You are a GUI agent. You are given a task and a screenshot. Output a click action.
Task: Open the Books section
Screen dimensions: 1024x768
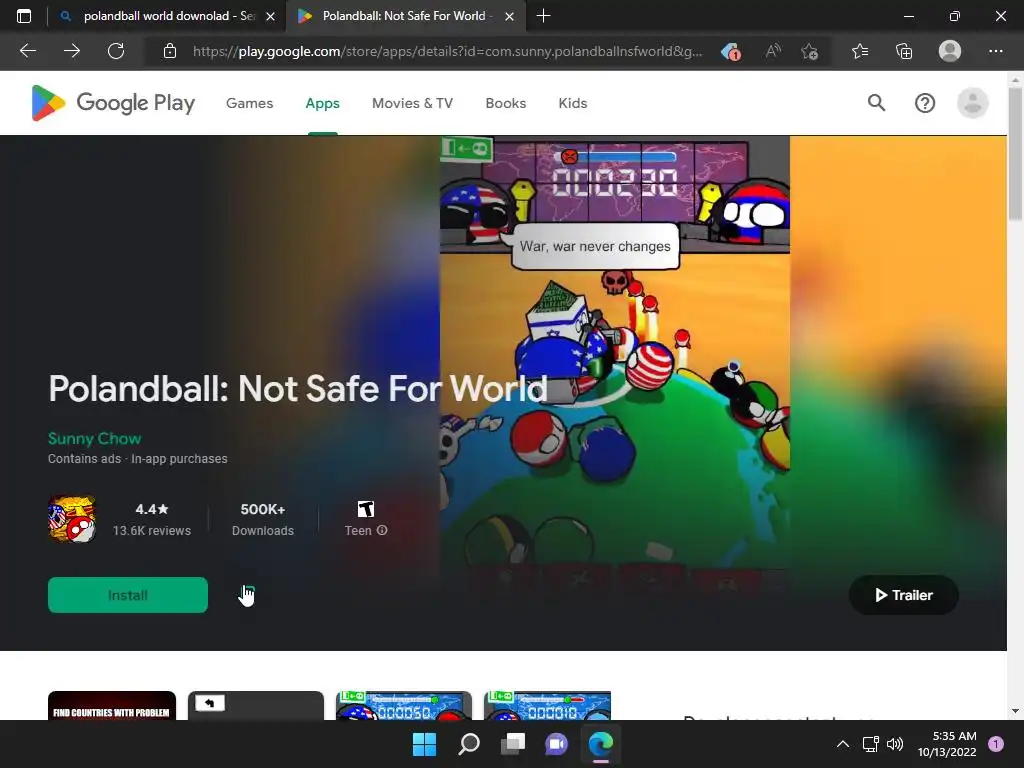pyautogui.click(x=505, y=103)
